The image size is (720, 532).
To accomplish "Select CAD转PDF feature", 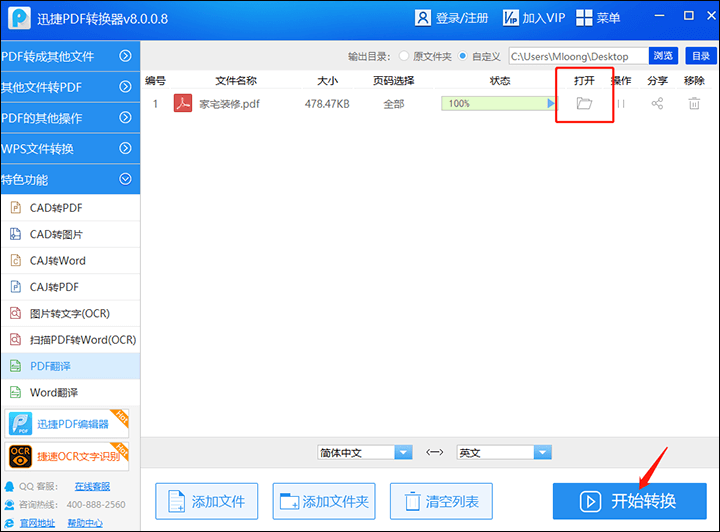I will tap(71, 208).
